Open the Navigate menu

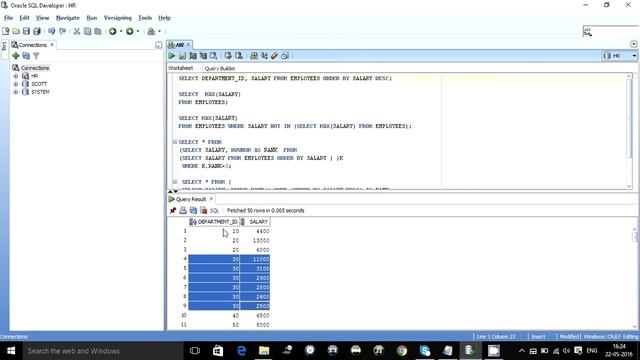tap(68, 18)
